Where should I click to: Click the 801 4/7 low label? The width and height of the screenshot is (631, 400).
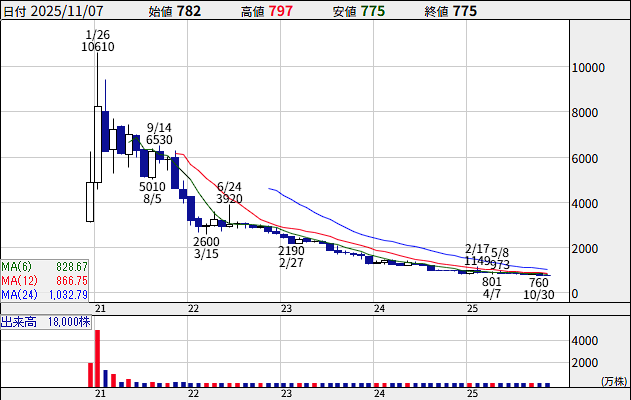(x=492, y=287)
